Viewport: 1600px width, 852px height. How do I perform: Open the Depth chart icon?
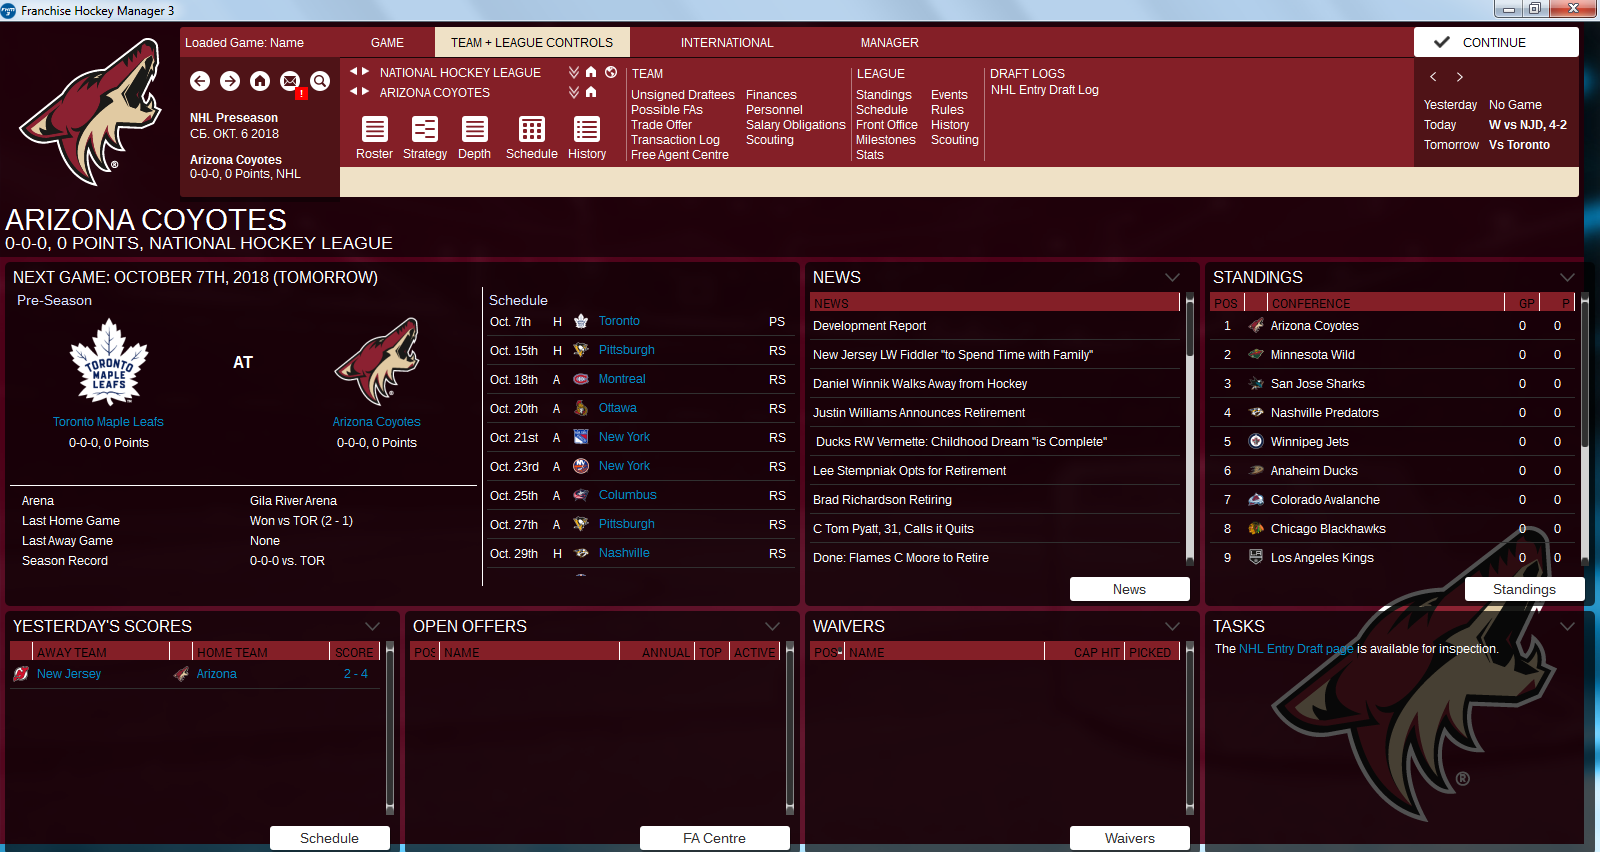point(475,129)
